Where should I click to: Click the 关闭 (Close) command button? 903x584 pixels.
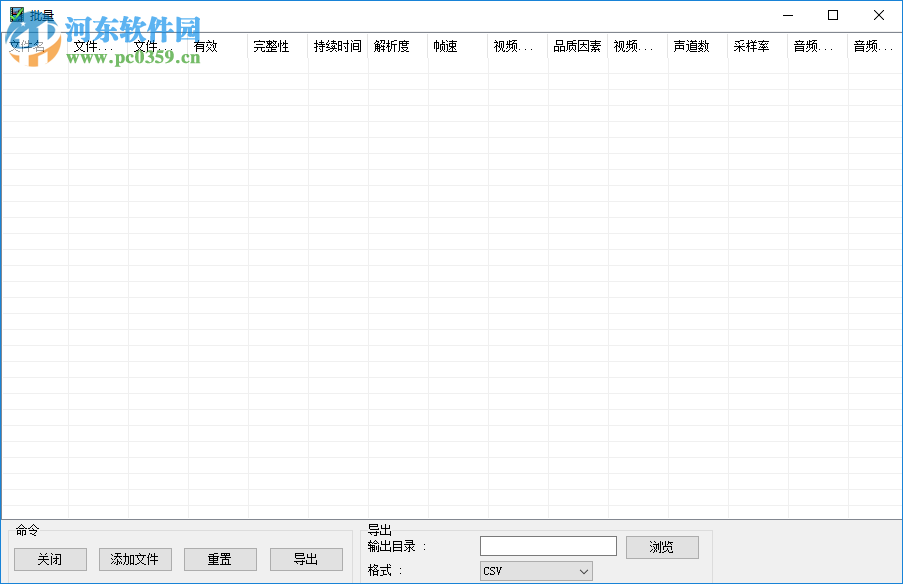[50, 559]
